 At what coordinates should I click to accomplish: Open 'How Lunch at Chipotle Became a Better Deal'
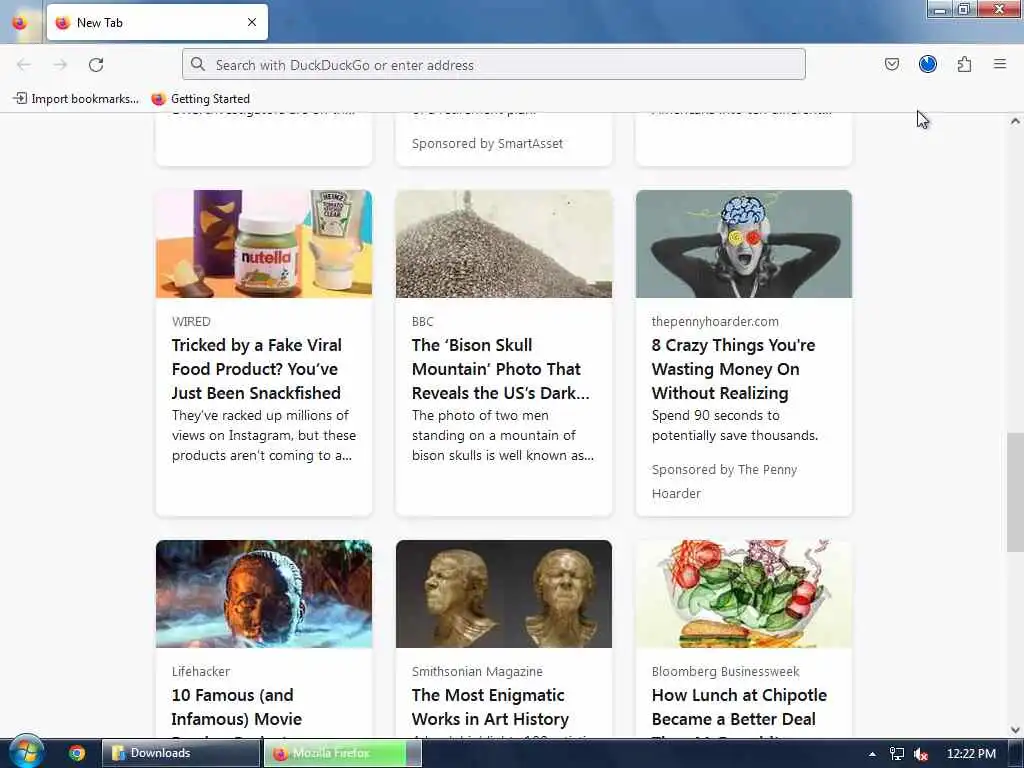739,707
